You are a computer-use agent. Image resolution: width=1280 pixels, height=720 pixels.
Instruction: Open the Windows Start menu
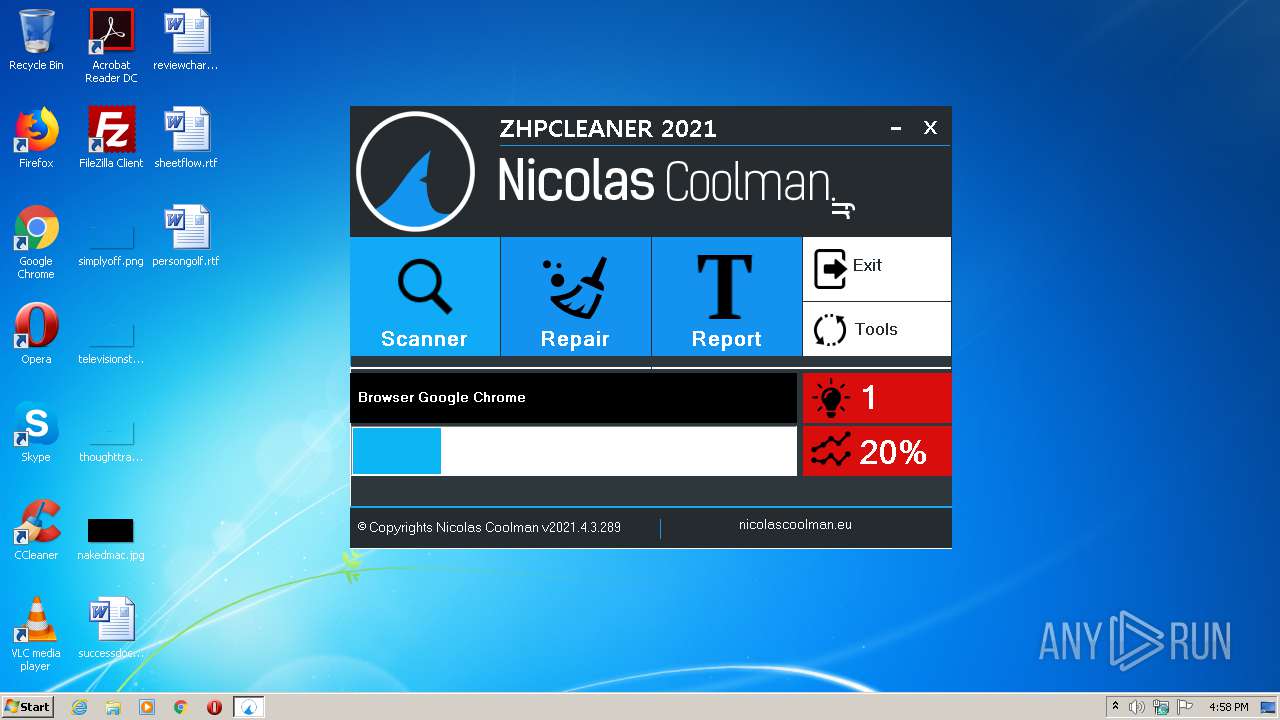point(28,706)
